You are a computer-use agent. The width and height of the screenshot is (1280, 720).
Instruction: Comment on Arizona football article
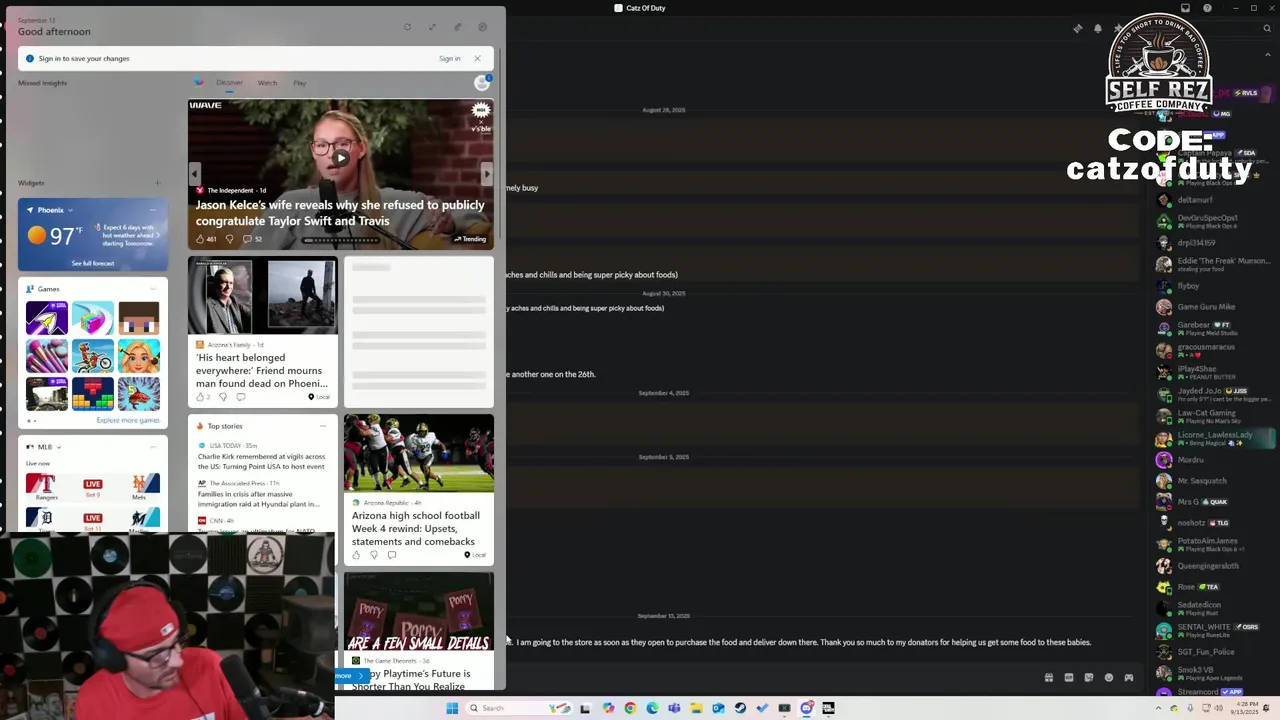coord(392,555)
